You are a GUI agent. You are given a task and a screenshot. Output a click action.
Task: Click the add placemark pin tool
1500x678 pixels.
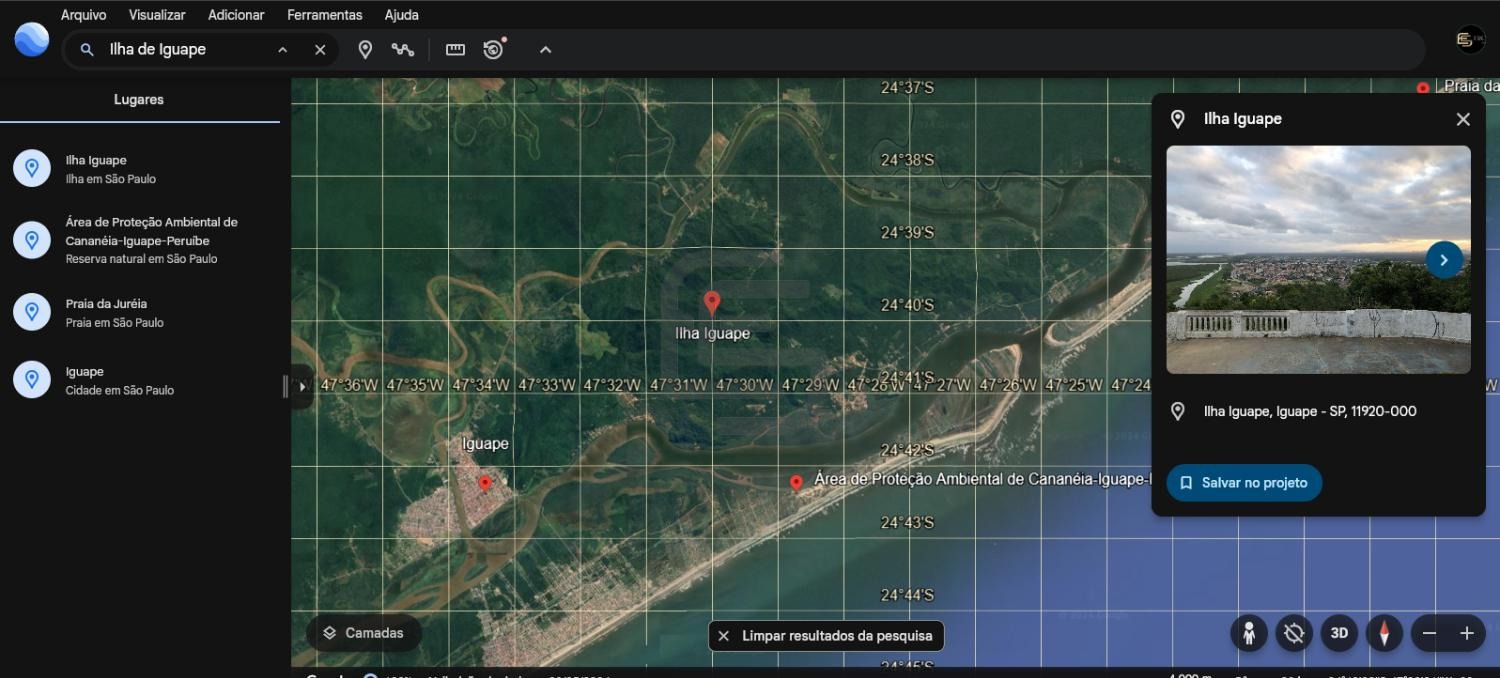coord(365,50)
